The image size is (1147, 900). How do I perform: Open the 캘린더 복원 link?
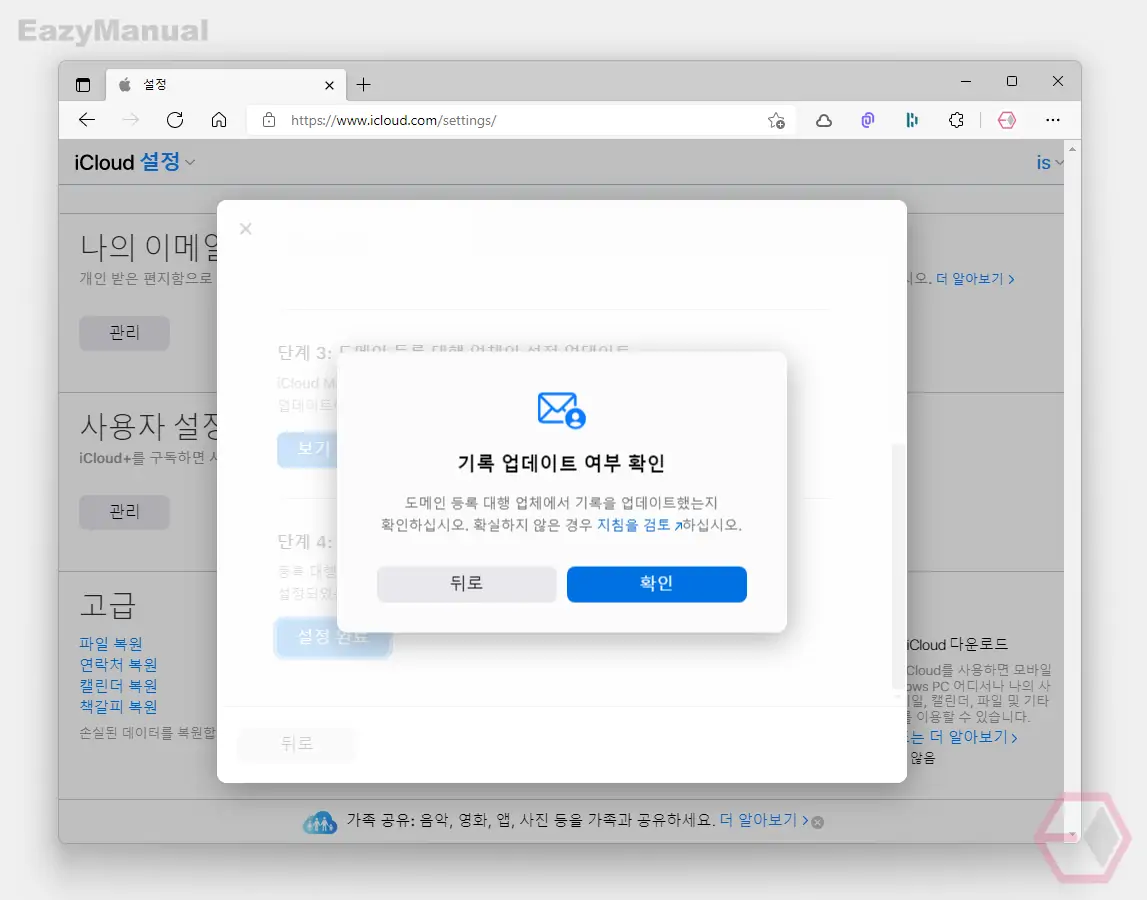pyautogui.click(x=119, y=686)
